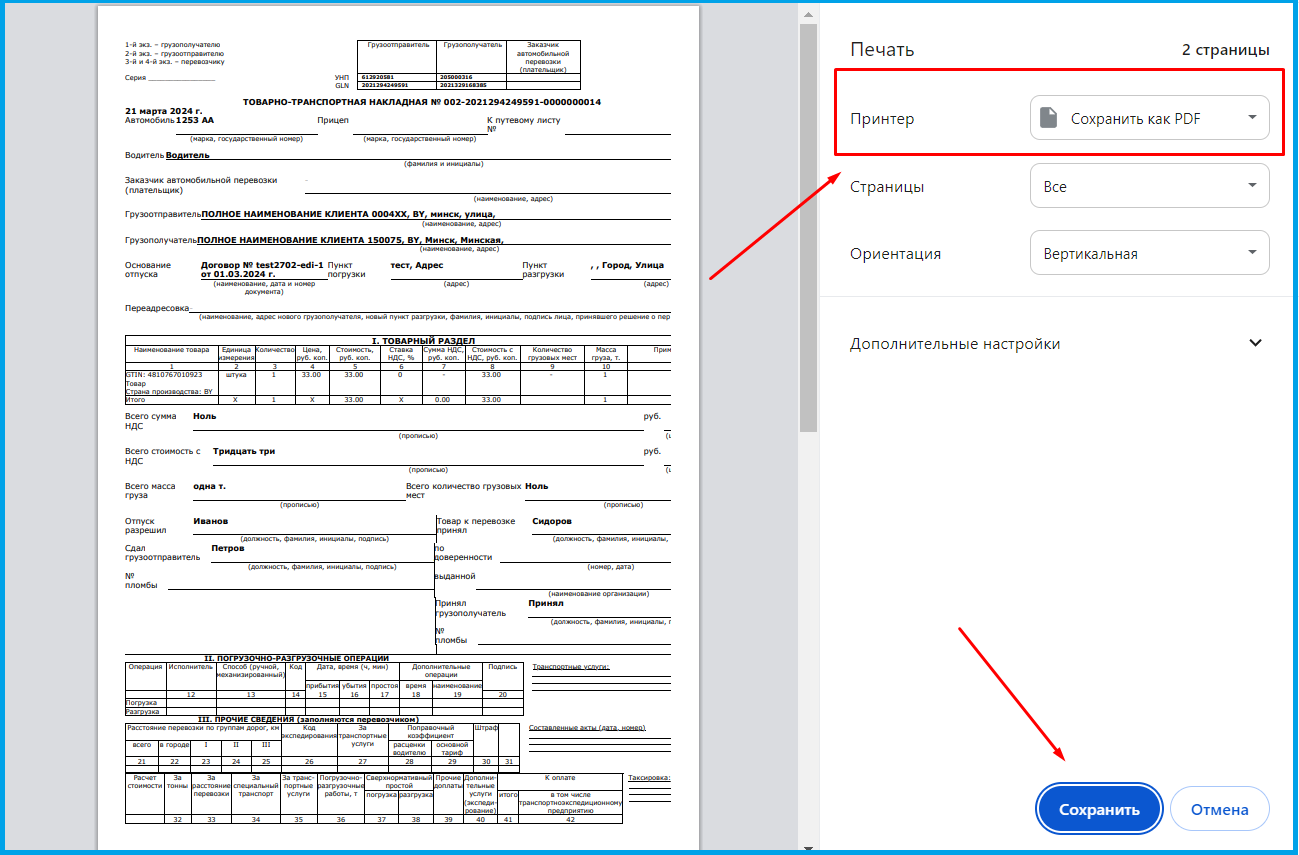Click 'II. ПОГРУЗОЧНО-РАЗГРУЗОЧНЫЕ ОПЕРАЦИИ' heading in preview
This screenshot has width=1299, height=855.
(296, 658)
